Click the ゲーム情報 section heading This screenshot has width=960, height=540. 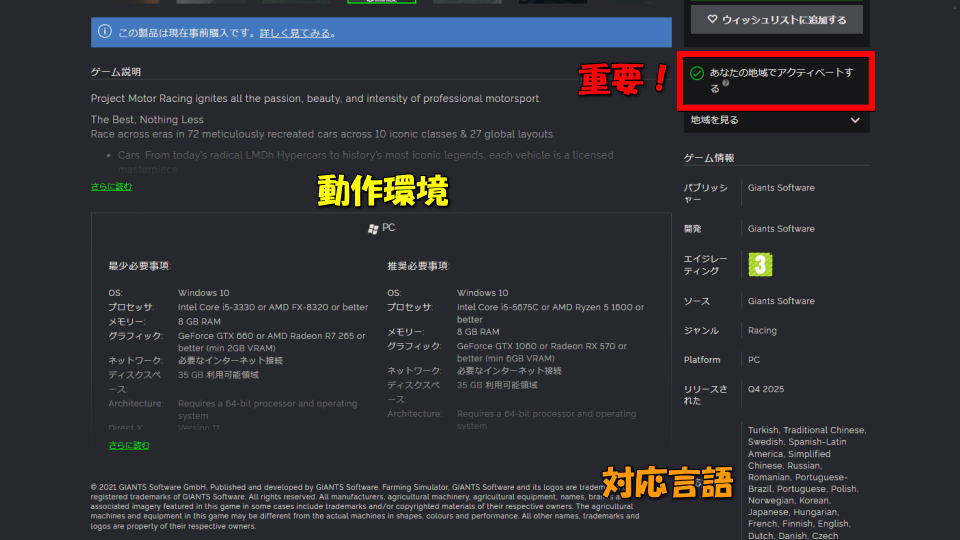click(708, 157)
